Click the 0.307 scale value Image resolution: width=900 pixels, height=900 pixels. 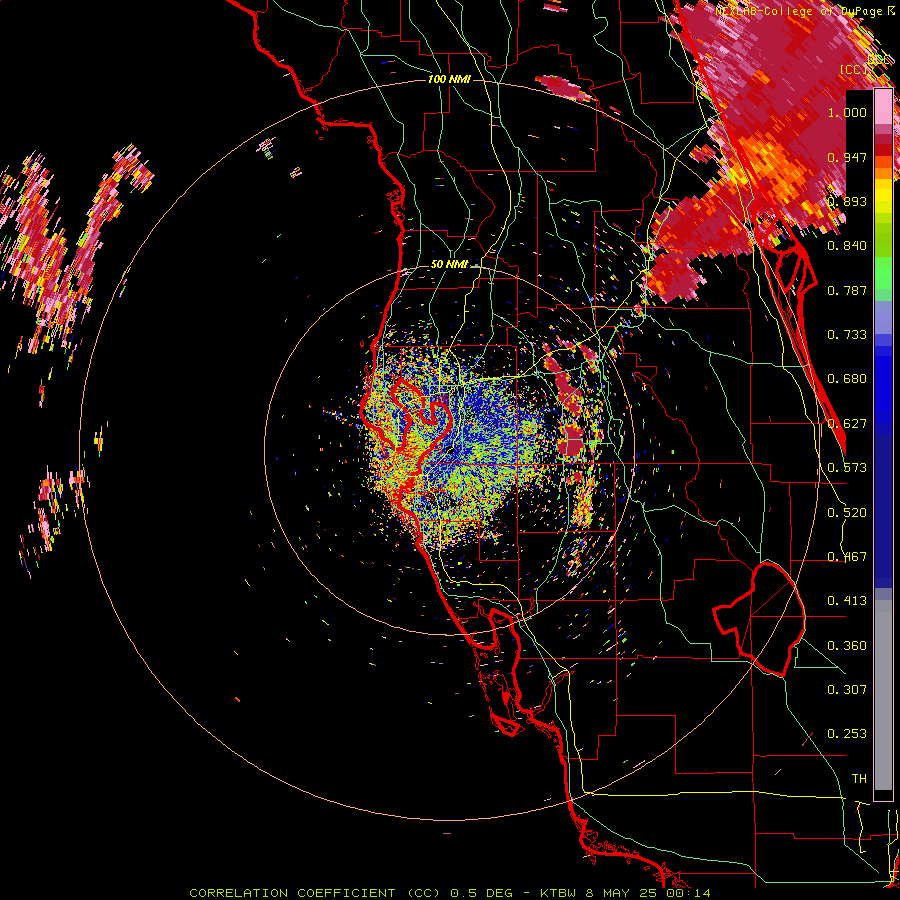(x=847, y=690)
